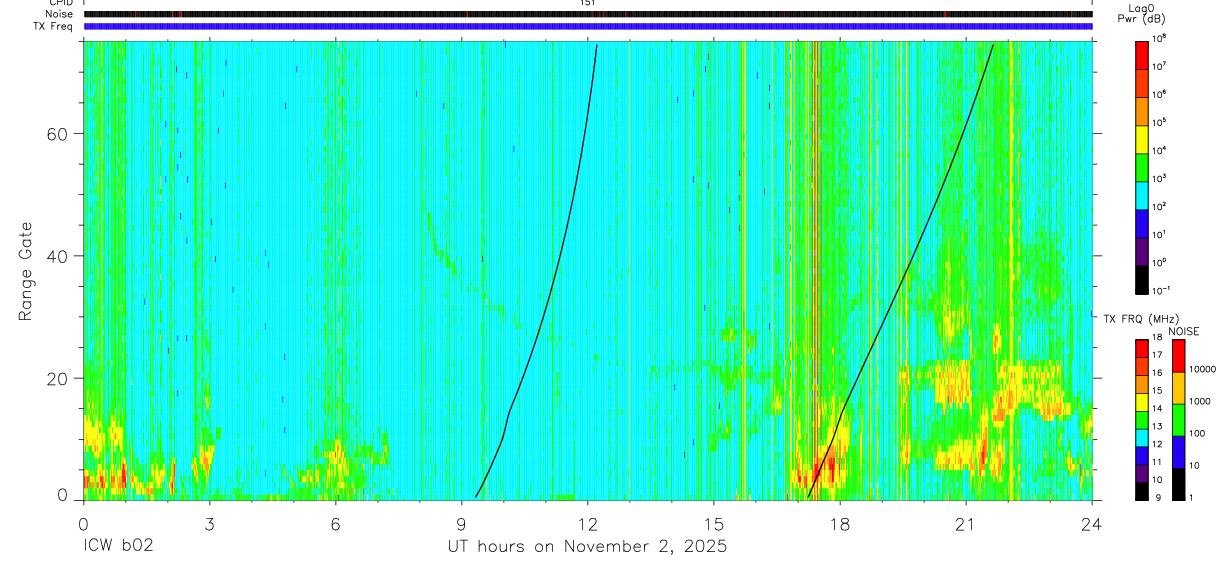The width and height of the screenshot is (1228, 567).
Task: Click the "9" label on the TX FRQ colorbar
Action: 1157,498
